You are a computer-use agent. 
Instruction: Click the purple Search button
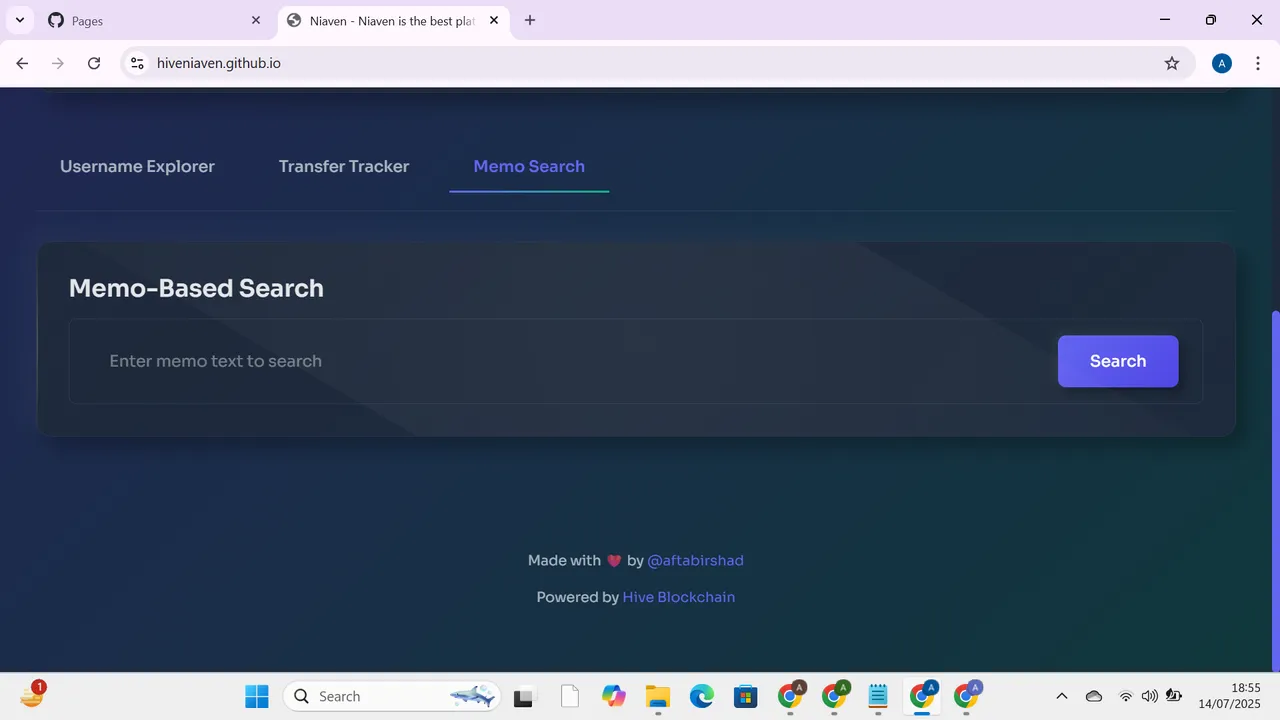[1118, 361]
